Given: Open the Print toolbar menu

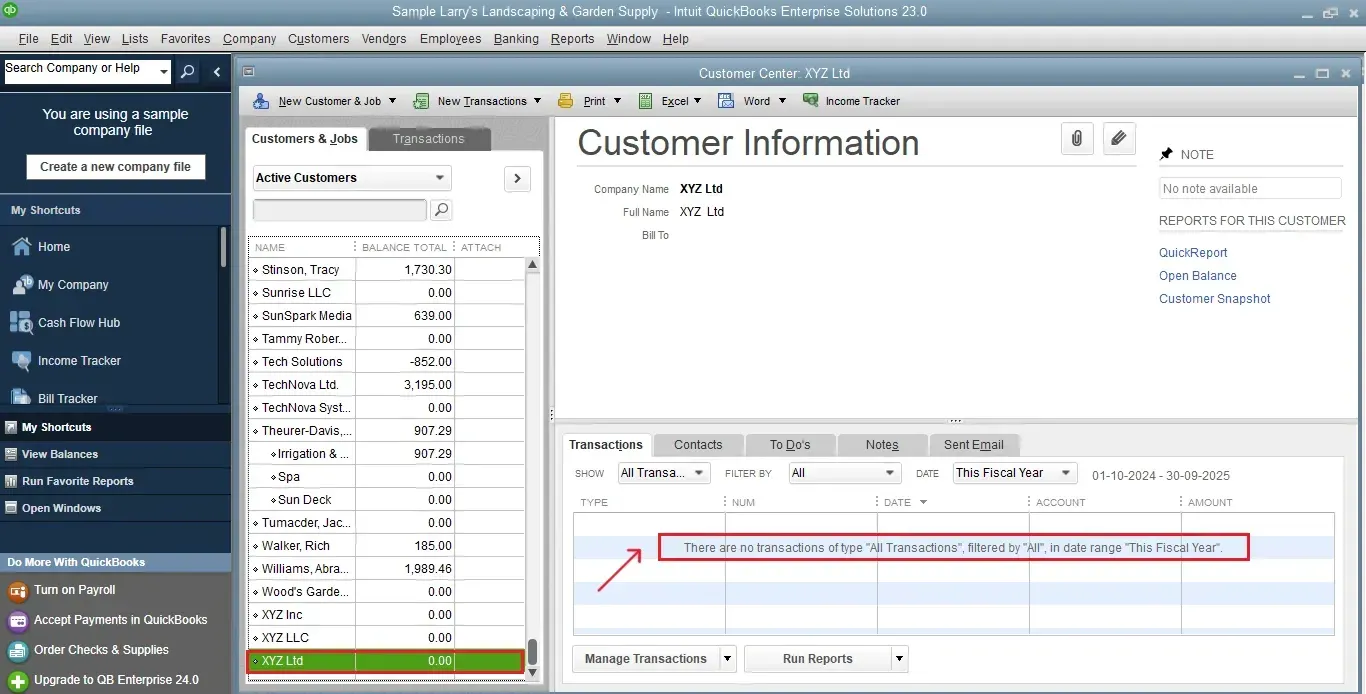Looking at the screenshot, I should coord(589,101).
